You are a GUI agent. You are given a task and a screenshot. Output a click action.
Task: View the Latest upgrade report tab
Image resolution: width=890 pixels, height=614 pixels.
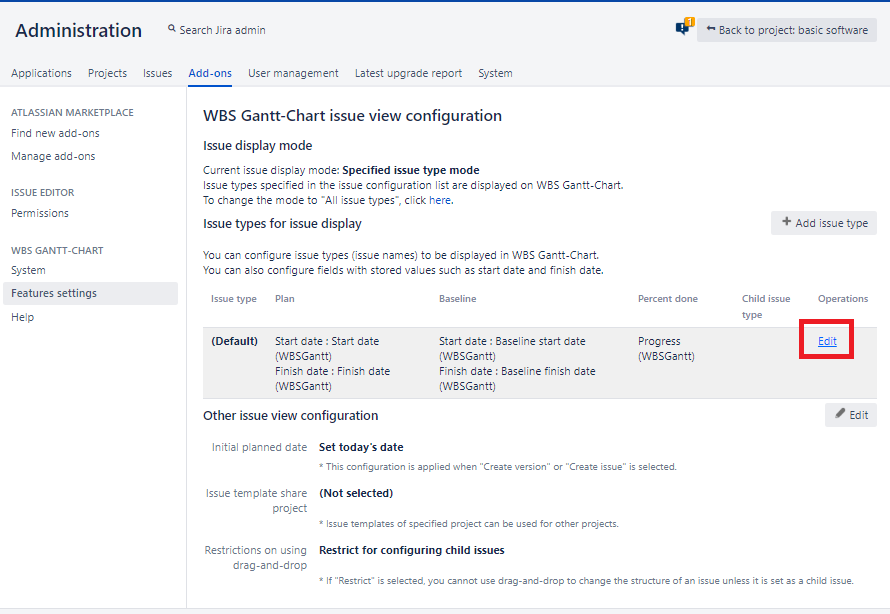click(408, 73)
